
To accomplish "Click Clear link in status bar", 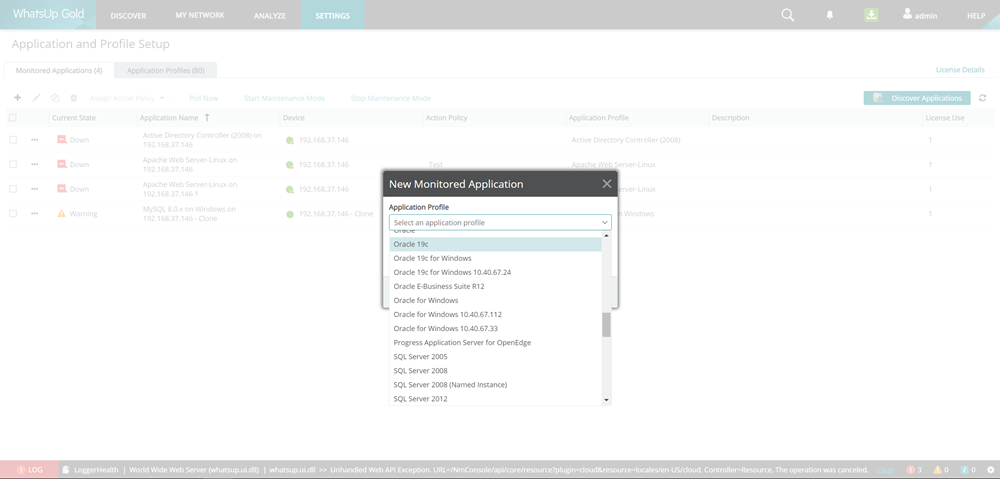I will (x=885, y=470).
